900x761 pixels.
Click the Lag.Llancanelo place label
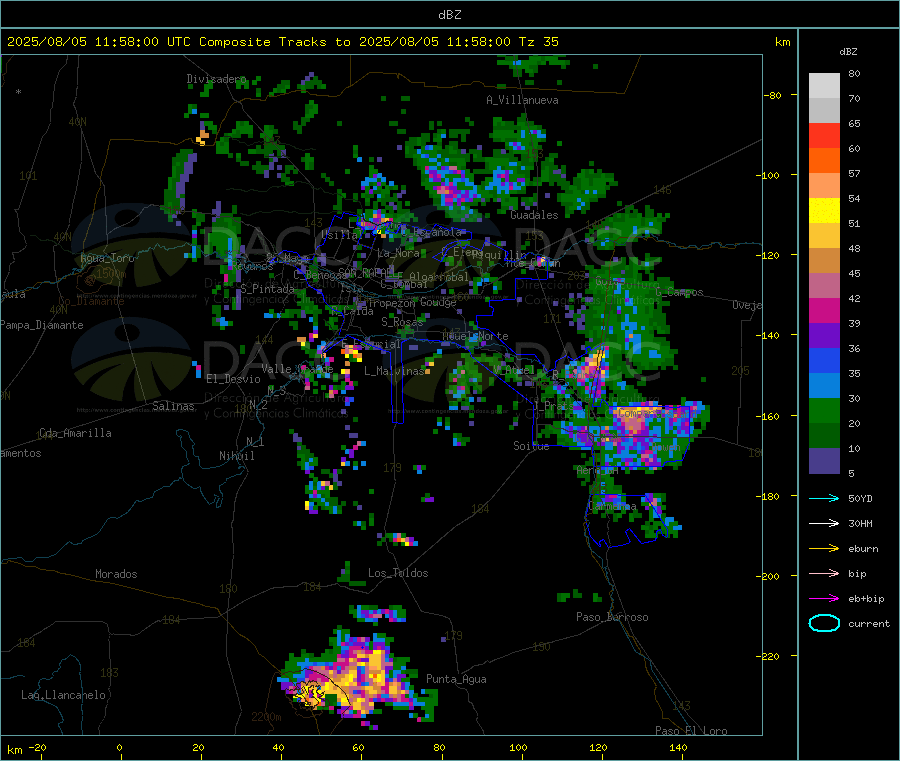click(64, 695)
